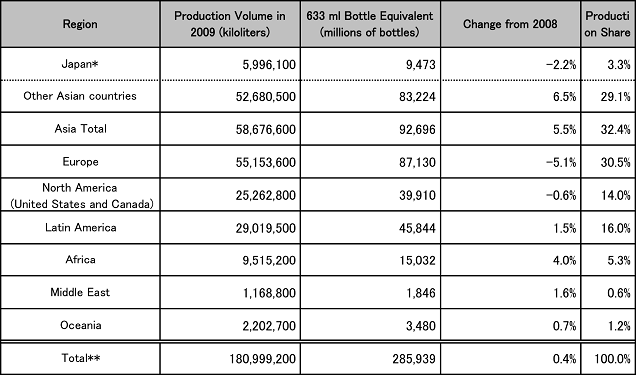
Task: Select the 180,999,200 total volume cell
Action: pos(230,358)
